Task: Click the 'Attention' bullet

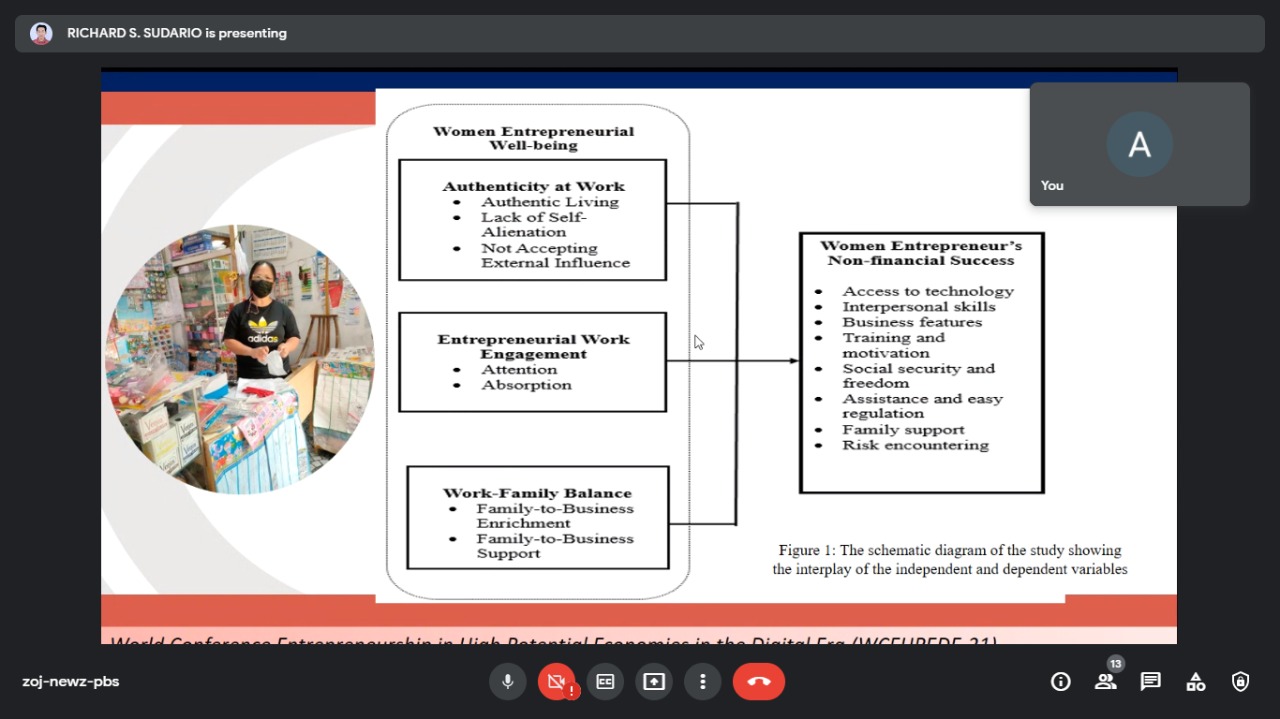Action: click(x=519, y=369)
